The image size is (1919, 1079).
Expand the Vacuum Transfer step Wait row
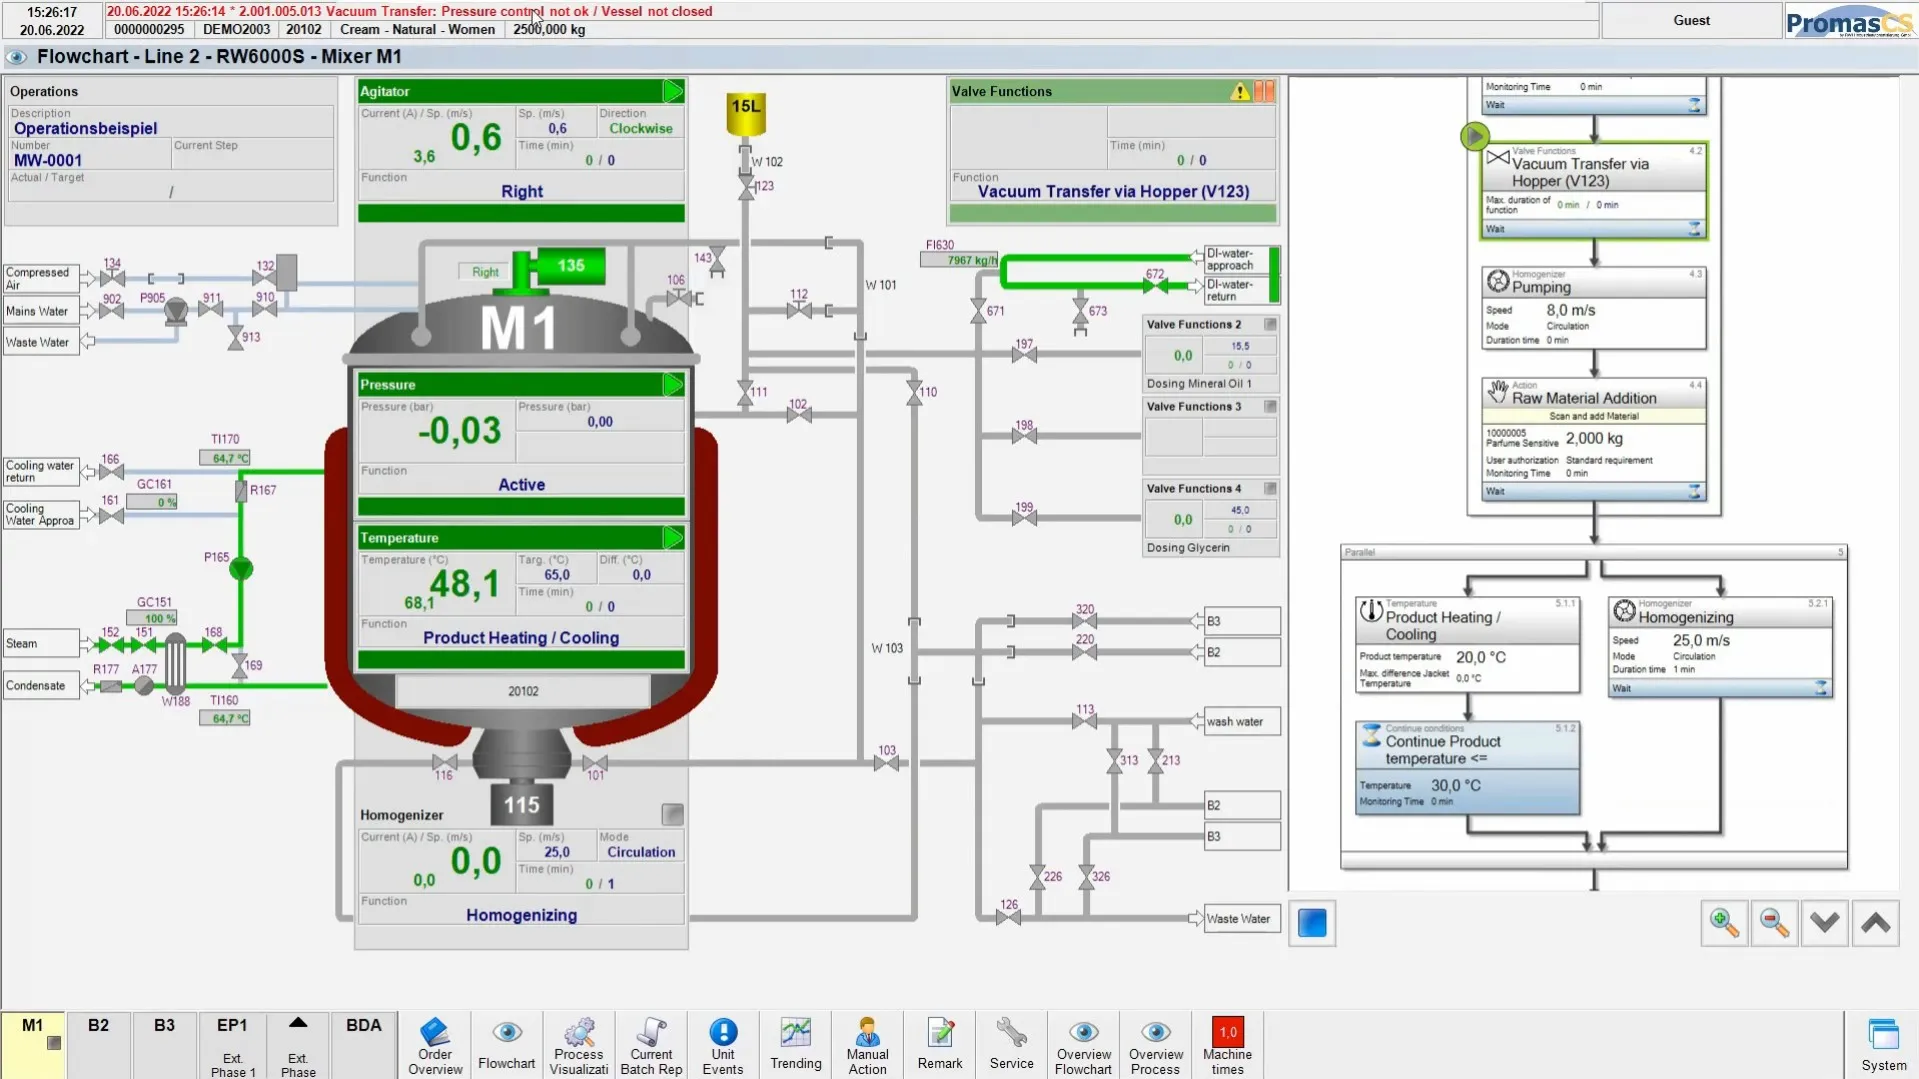1694,229
